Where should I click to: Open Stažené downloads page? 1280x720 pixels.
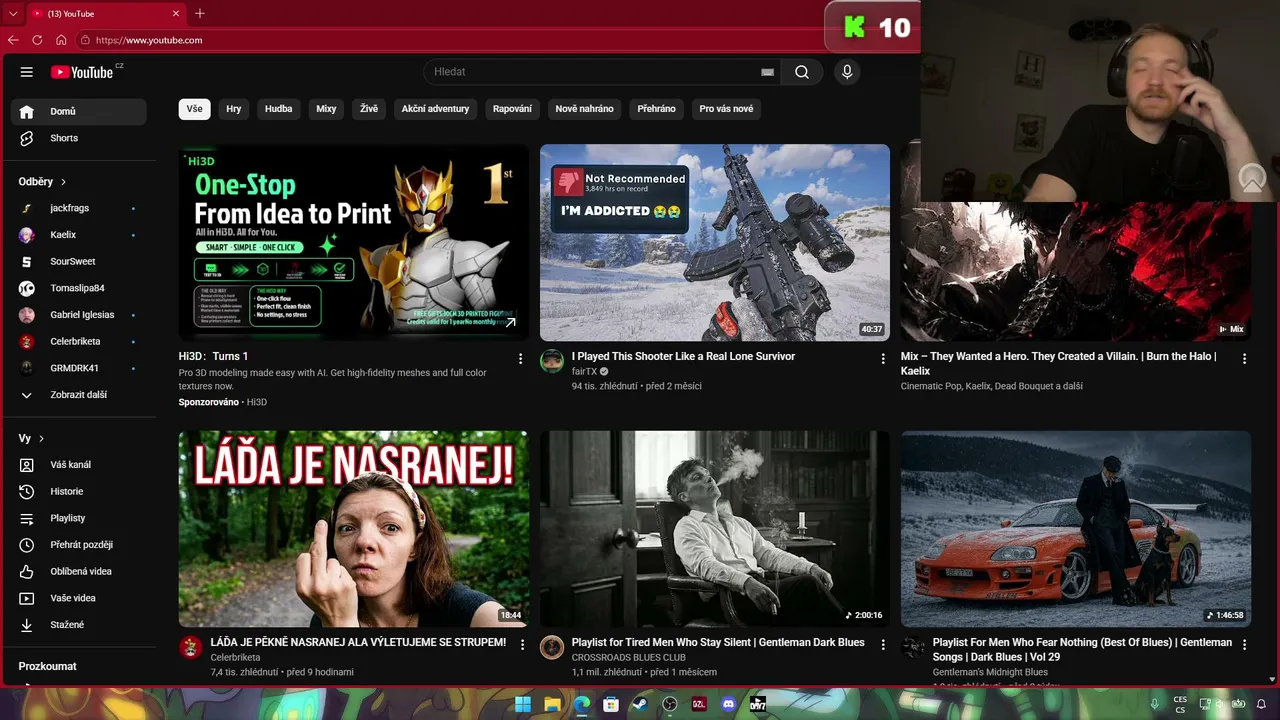click(x=79, y=625)
